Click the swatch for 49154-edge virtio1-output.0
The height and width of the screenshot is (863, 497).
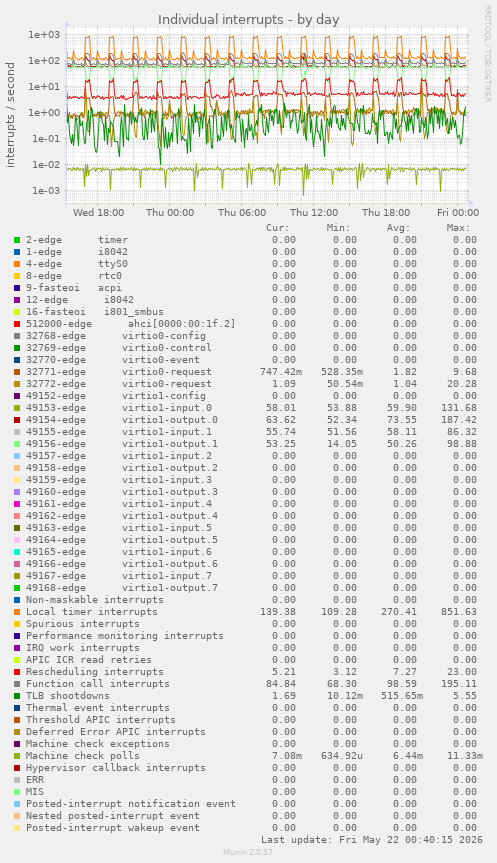(17, 420)
